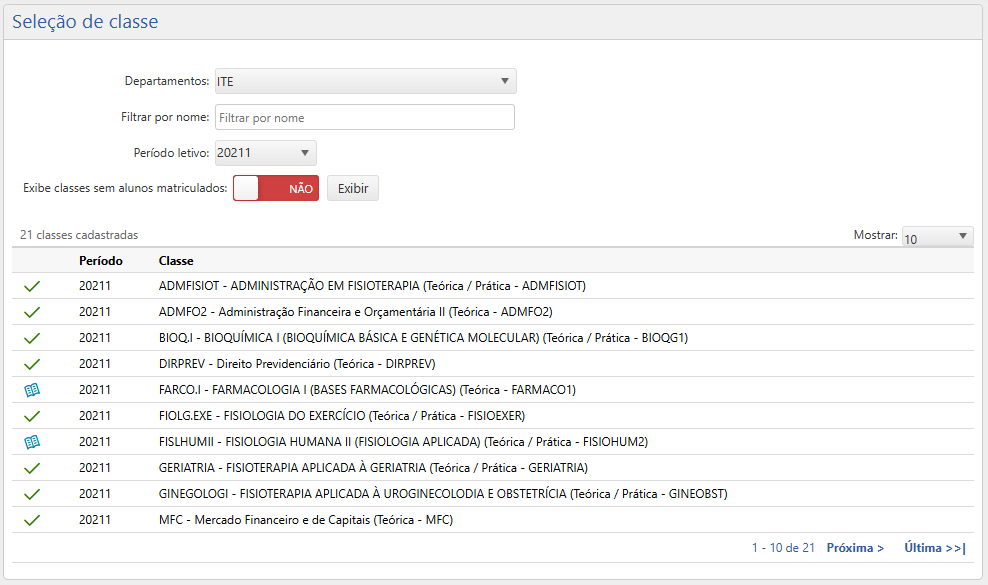Image resolution: width=988 pixels, height=585 pixels.
Task: Click the checkmark icon for ADMFISIOT row
Action: [32, 286]
